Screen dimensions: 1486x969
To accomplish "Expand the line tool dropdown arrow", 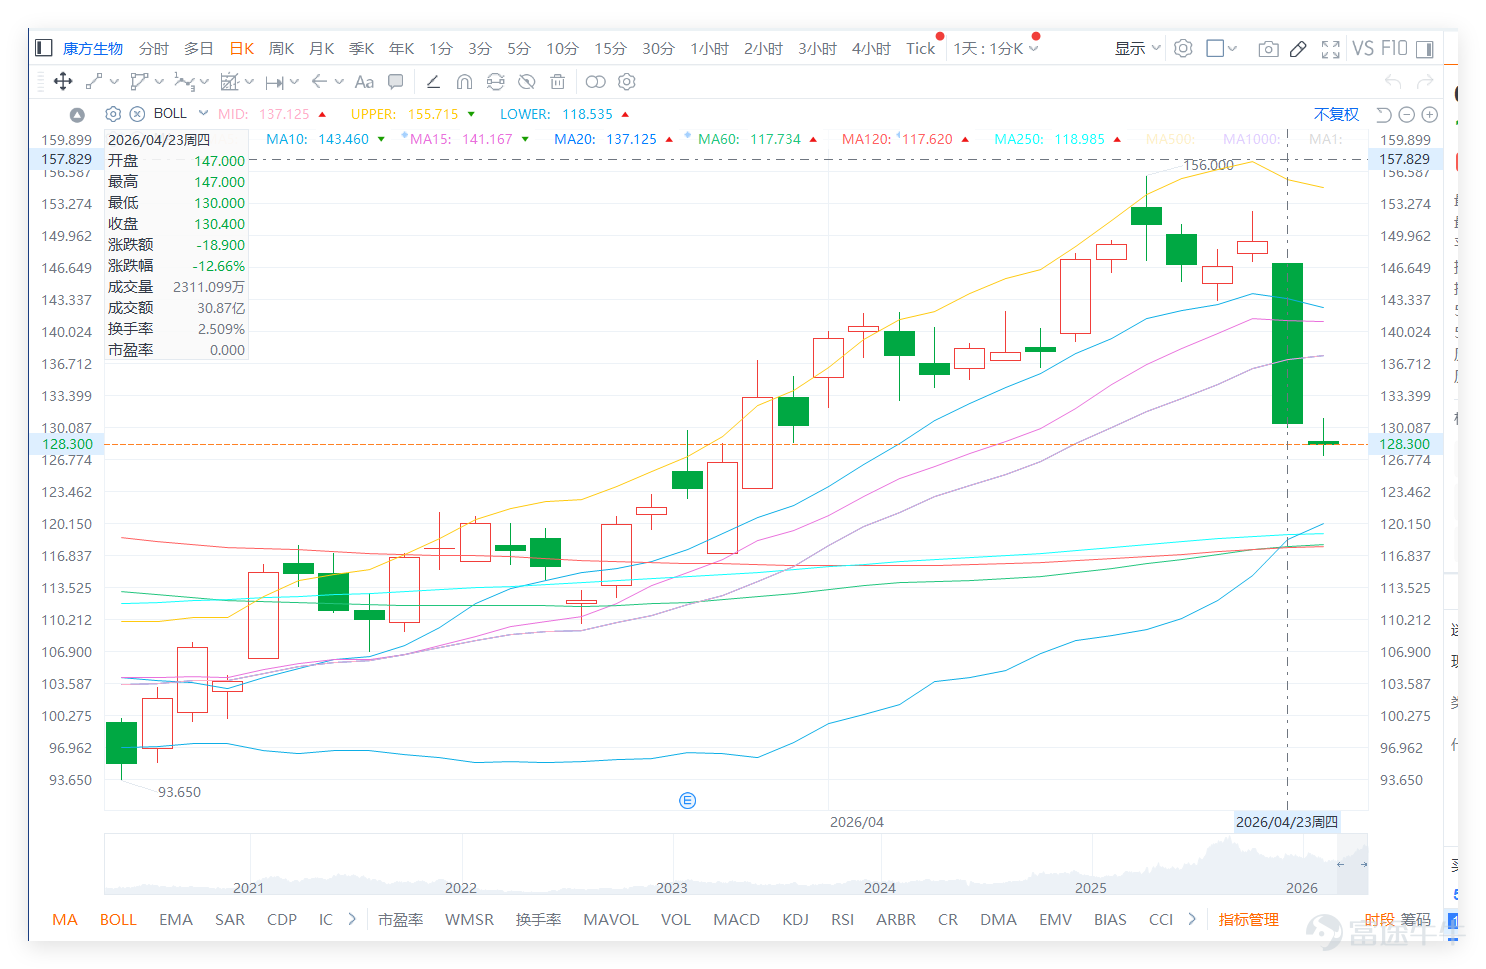I will [x=114, y=82].
